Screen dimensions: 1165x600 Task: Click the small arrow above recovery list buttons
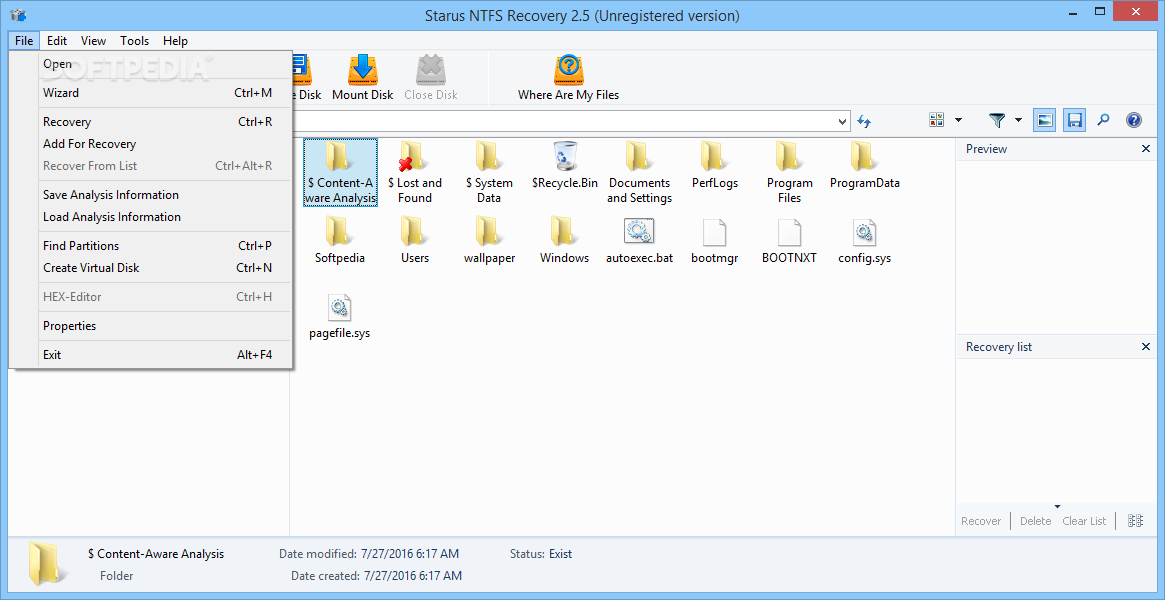(x=1058, y=506)
